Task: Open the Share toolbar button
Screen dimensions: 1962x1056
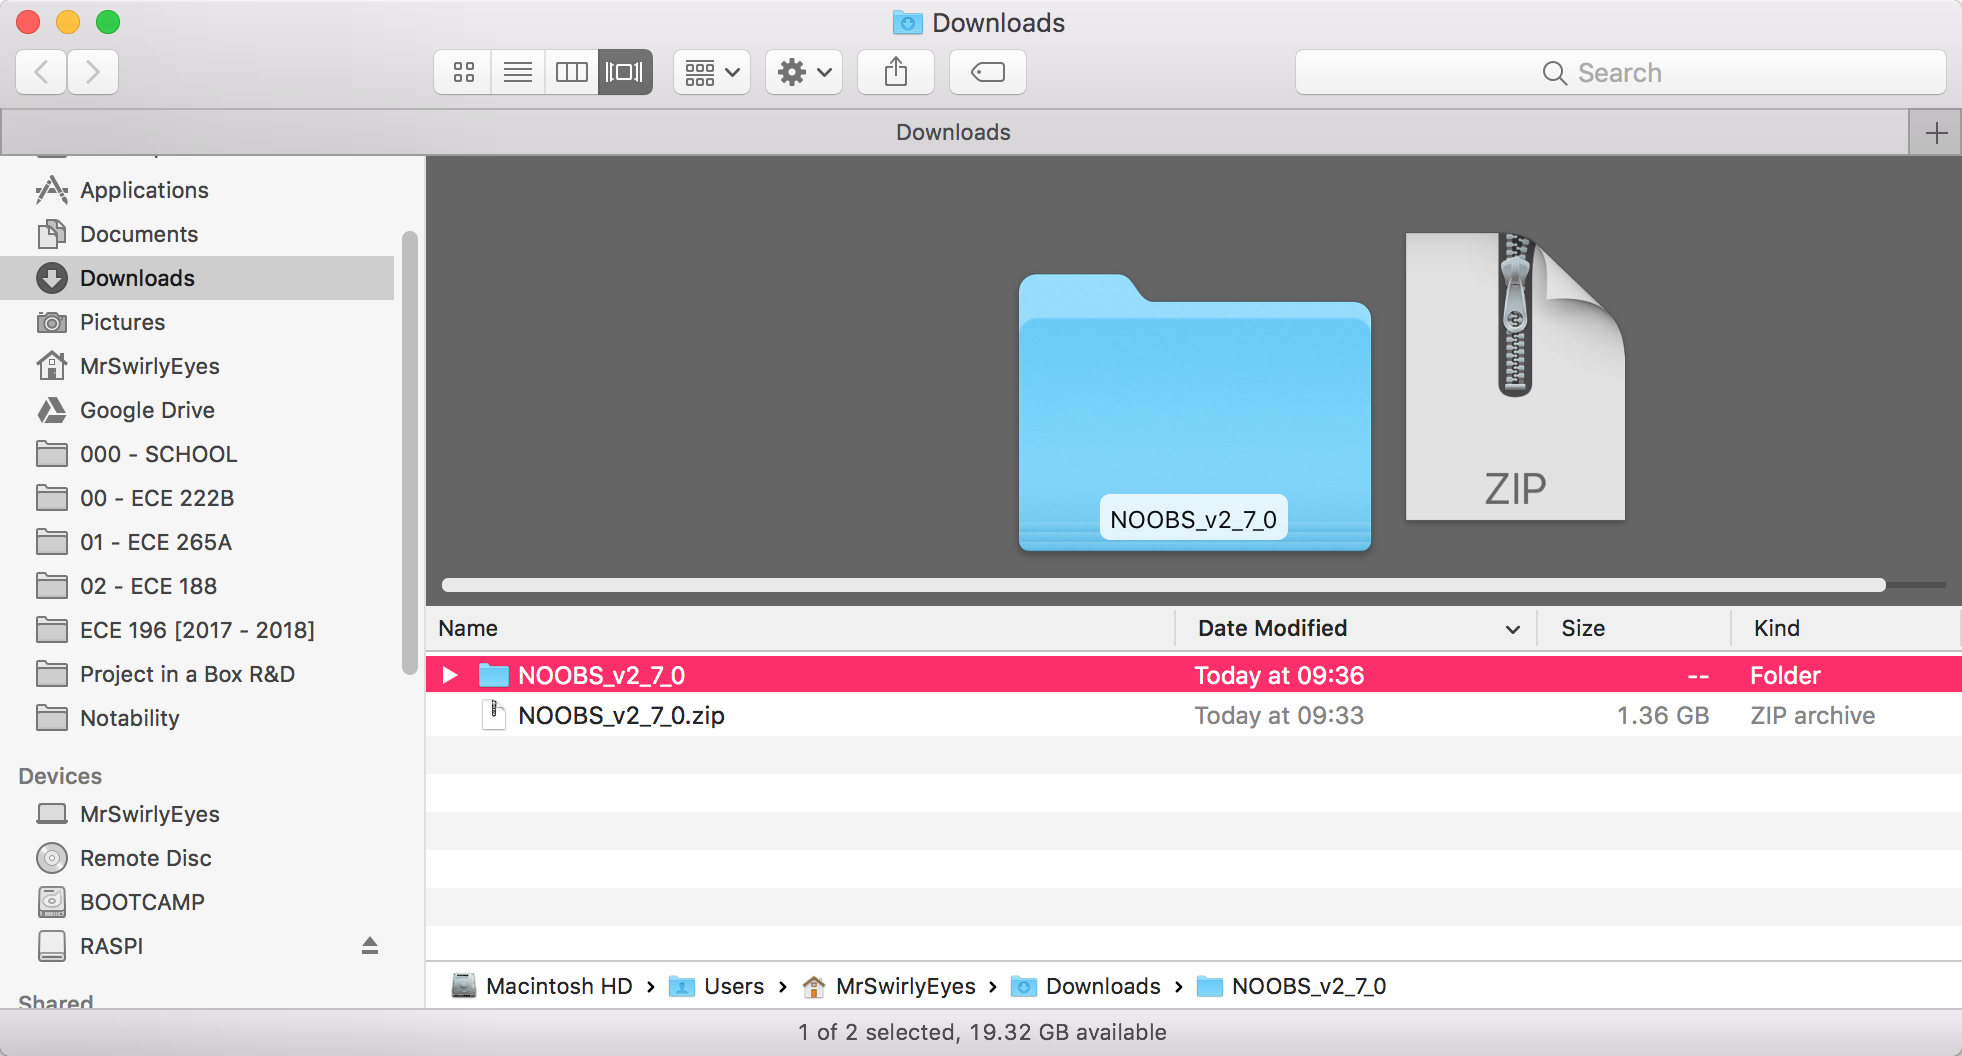Action: 896,72
